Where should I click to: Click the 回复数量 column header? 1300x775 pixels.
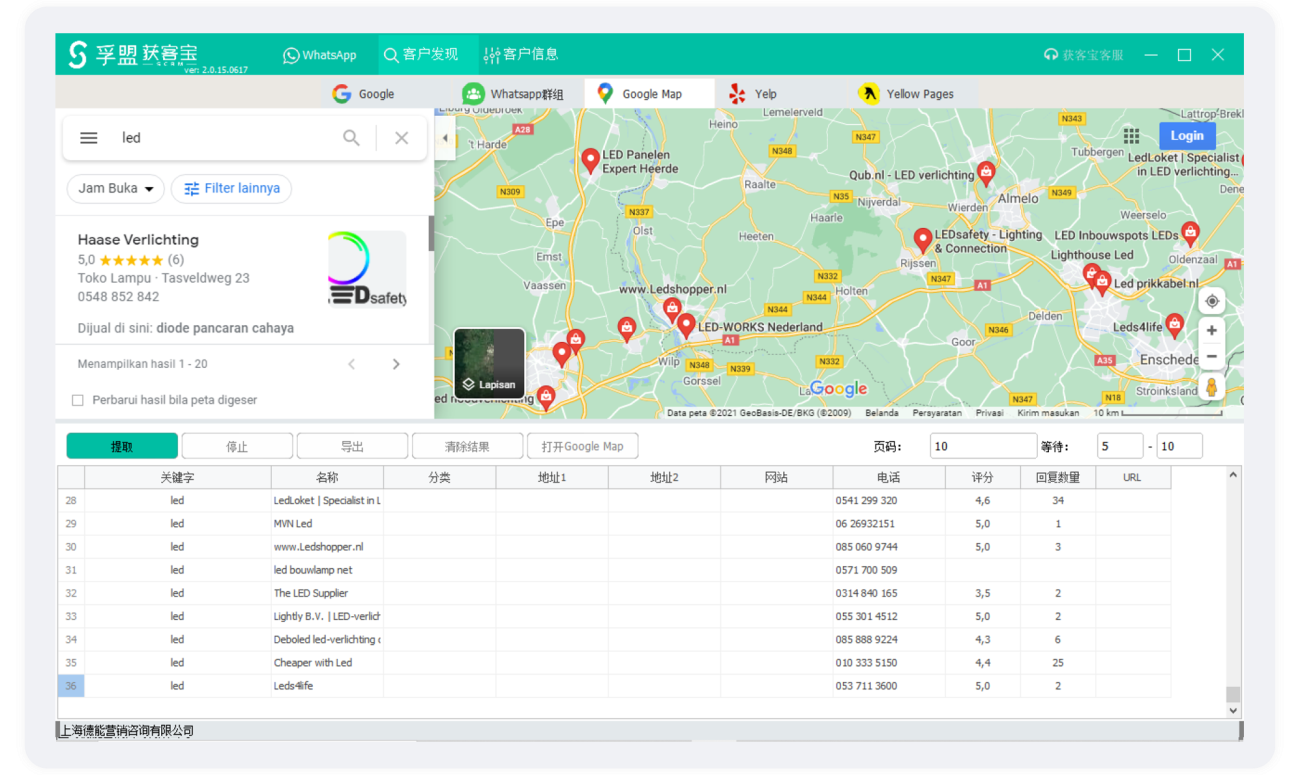(1058, 478)
